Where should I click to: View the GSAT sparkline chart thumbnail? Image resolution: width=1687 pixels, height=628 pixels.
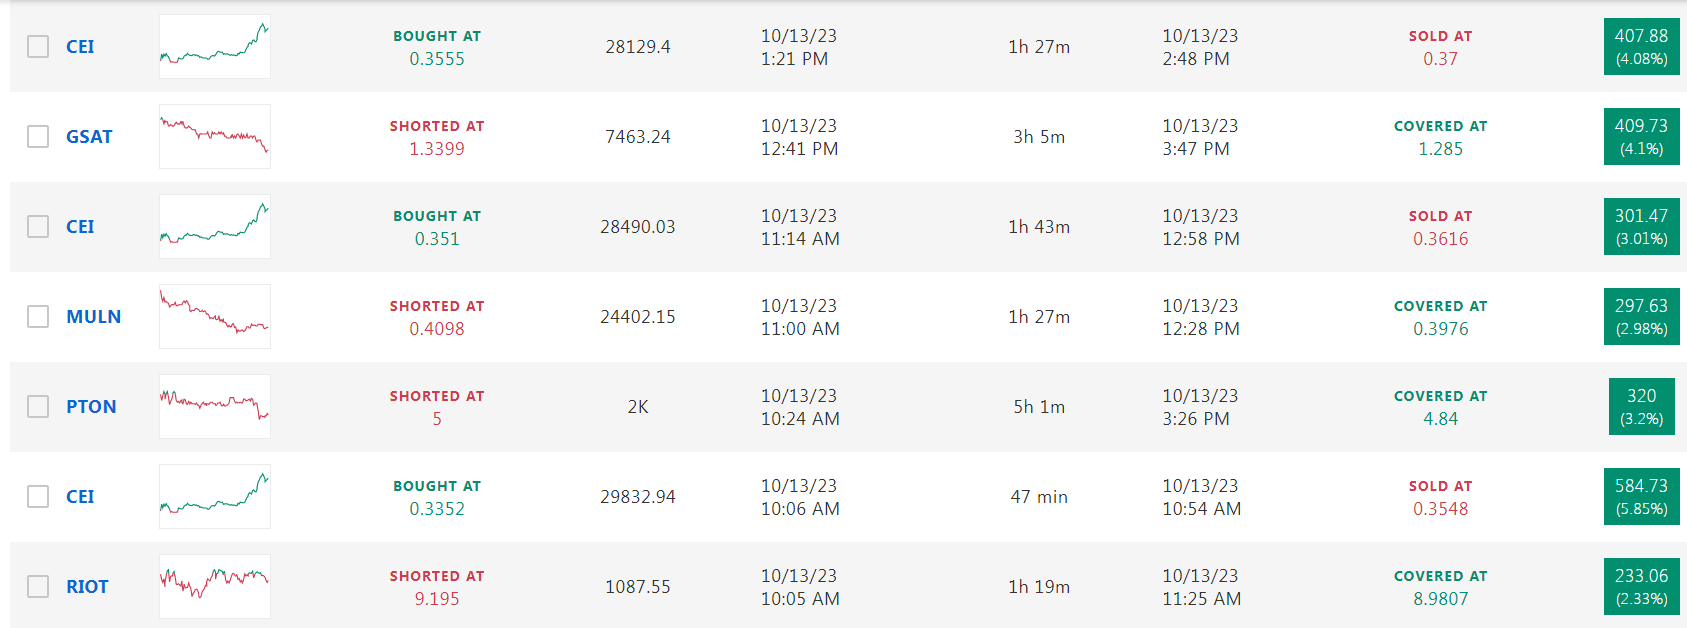pyautogui.click(x=214, y=136)
